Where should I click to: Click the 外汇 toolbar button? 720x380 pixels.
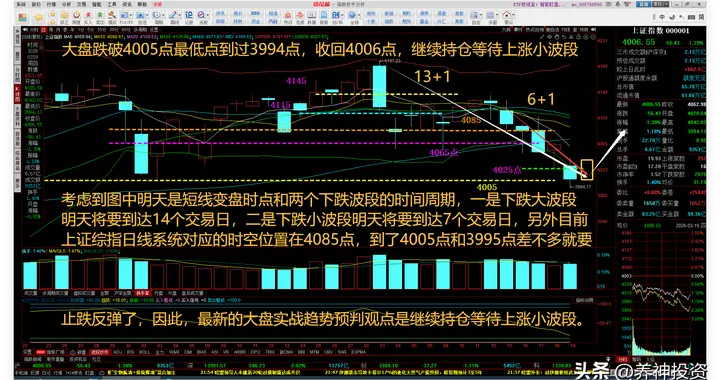(441, 22)
